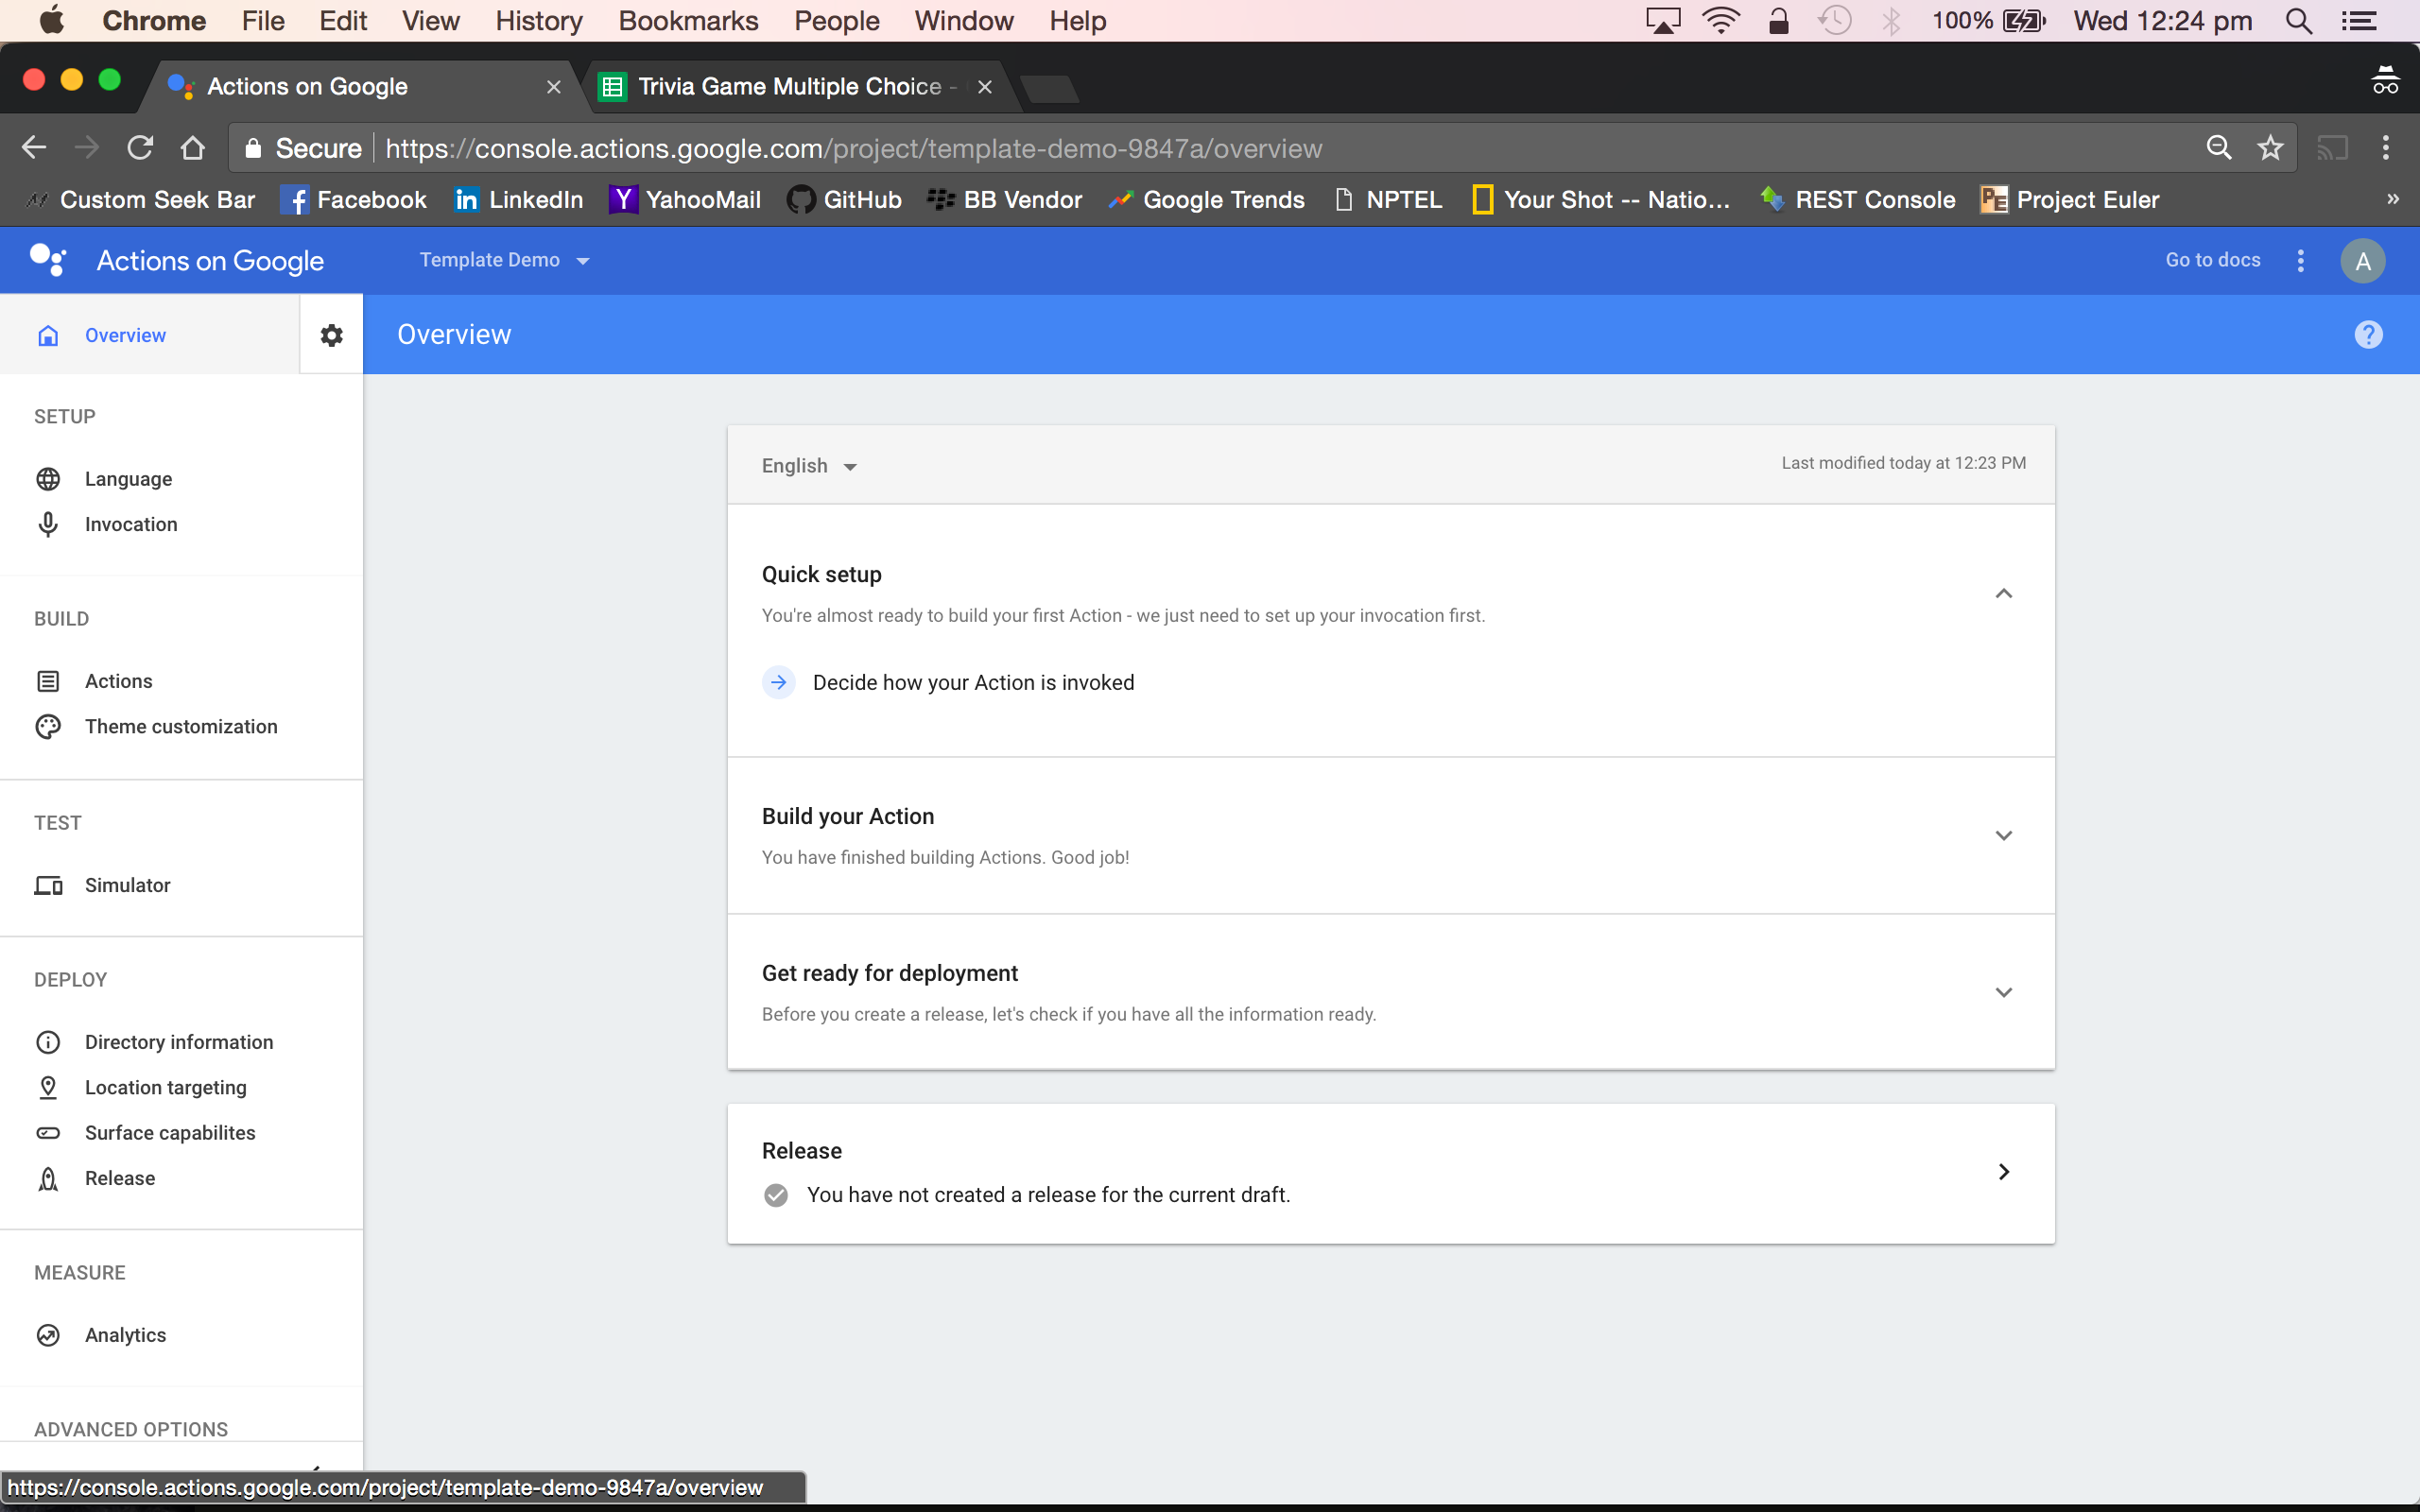Click the Overview home icon in sidebar
The image size is (2420, 1512).
[48, 335]
